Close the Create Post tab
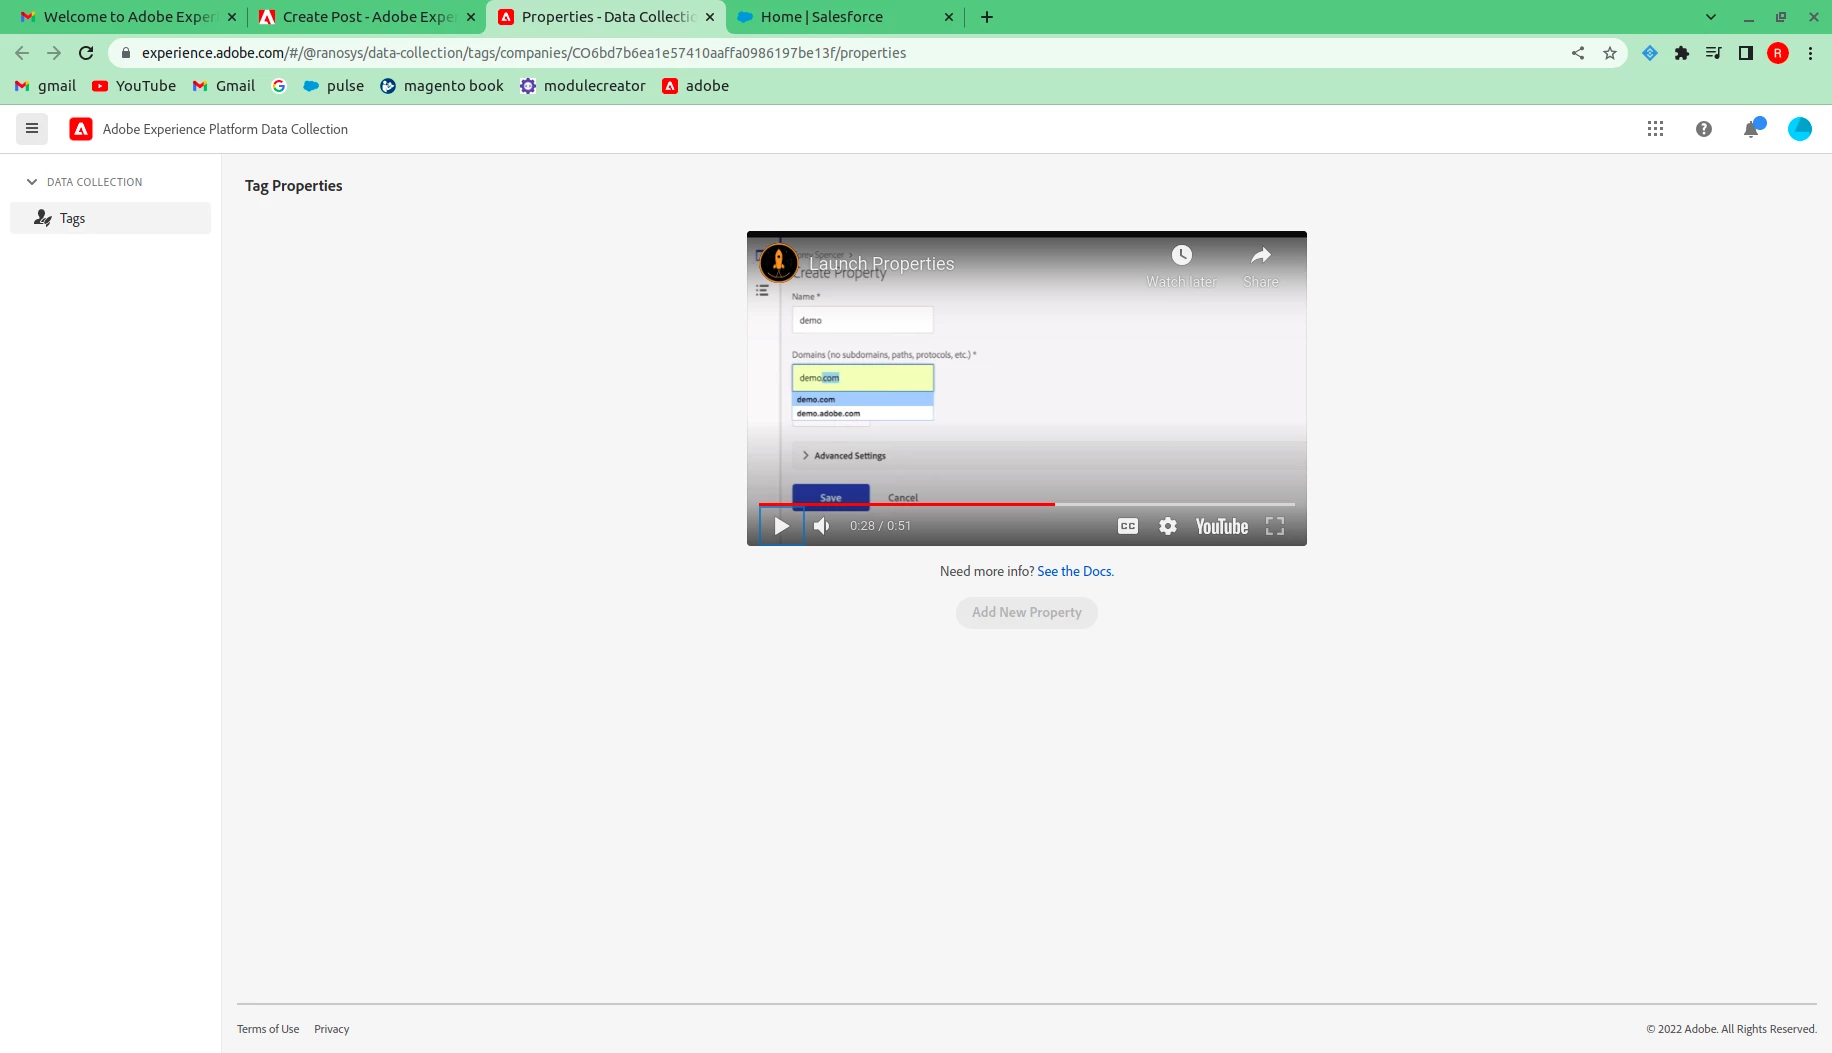The image size is (1832, 1053). click(x=471, y=17)
